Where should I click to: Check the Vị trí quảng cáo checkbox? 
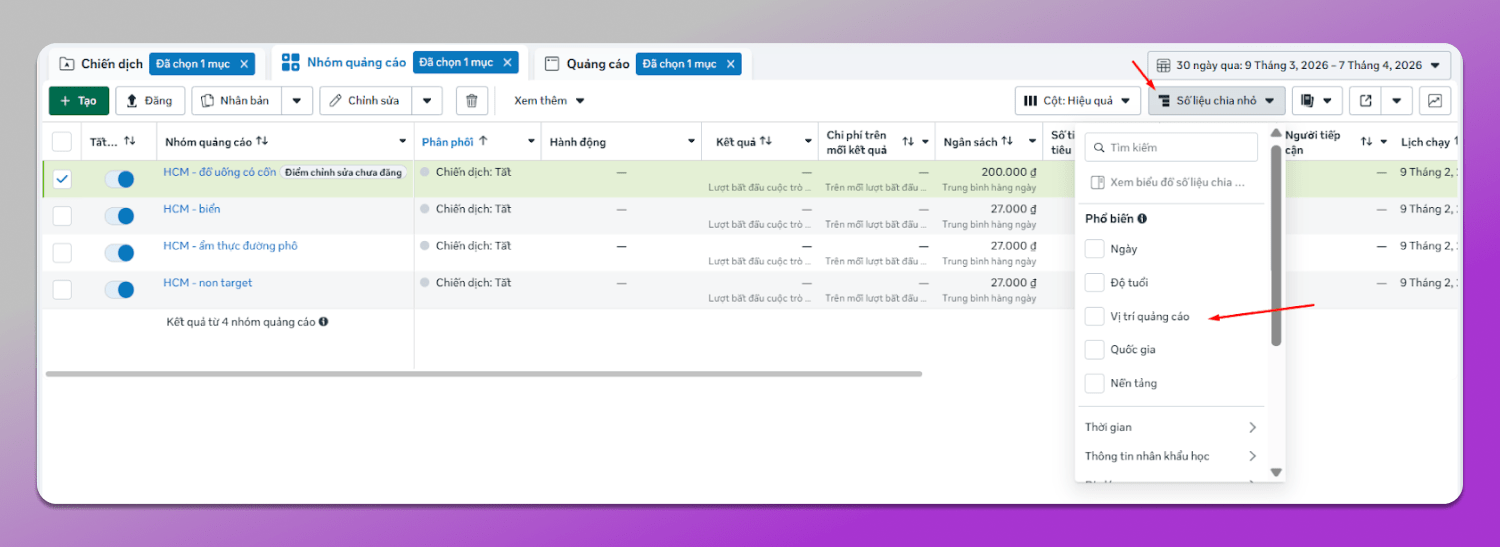pyautogui.click(x=1095, y=316)
